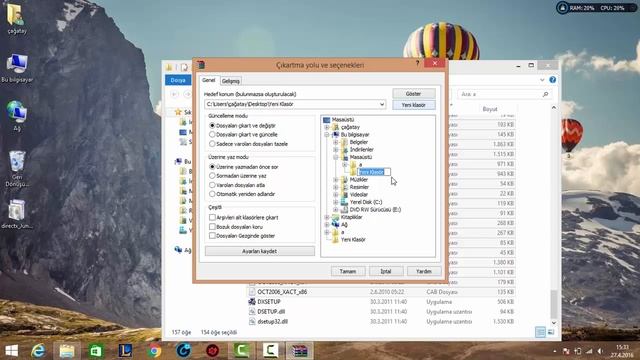
Task: Expand the Explorer ribbon chevron
Action: [x=542, y=80]
